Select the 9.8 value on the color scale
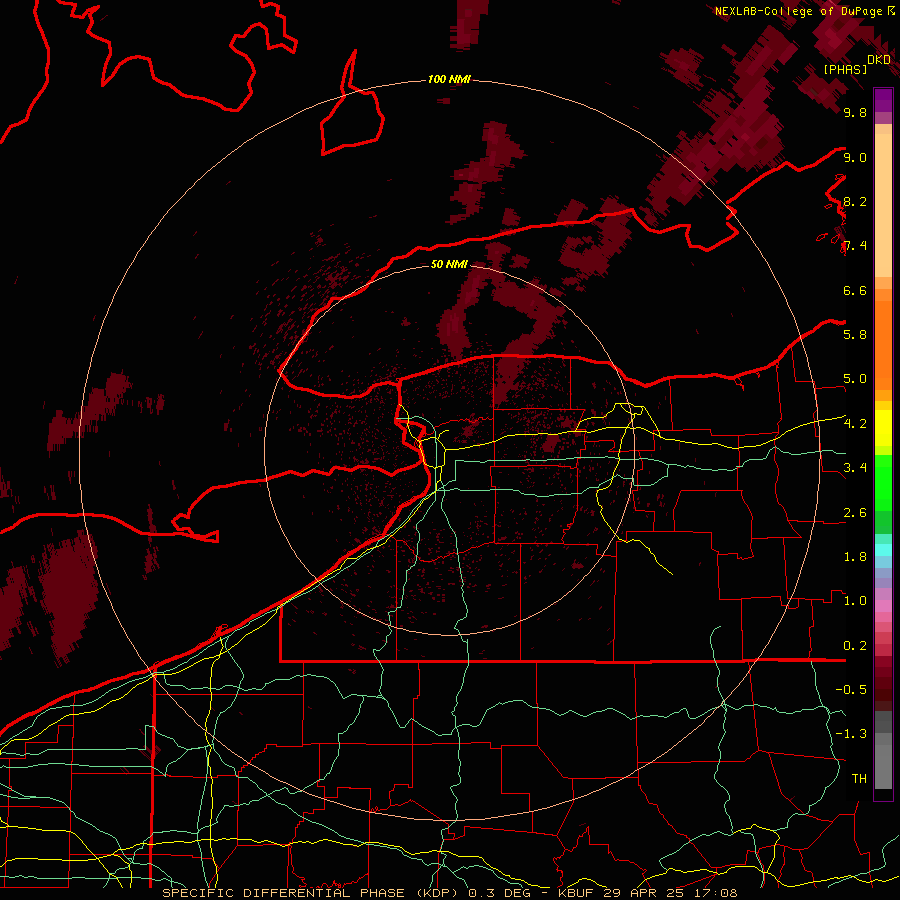Image resolution: width=900 pixels, height=900 pixels. point(855,113)
